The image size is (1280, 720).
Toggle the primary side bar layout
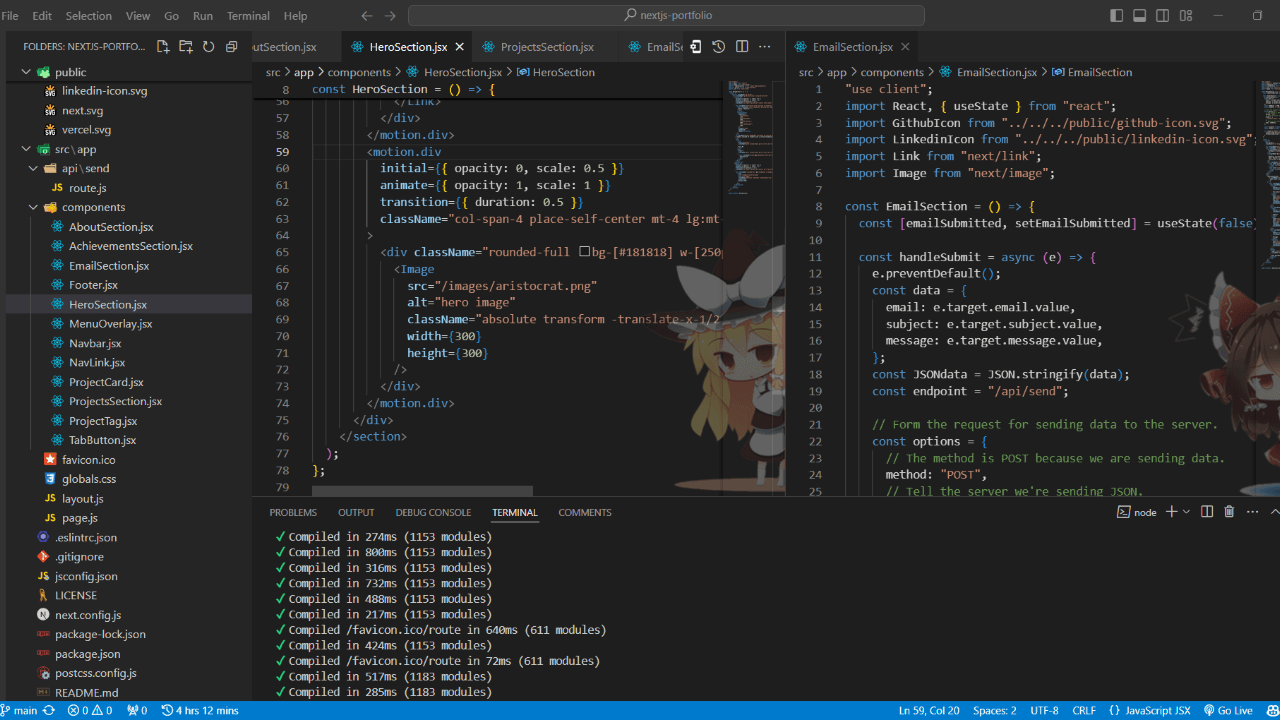coord(1117,16)
